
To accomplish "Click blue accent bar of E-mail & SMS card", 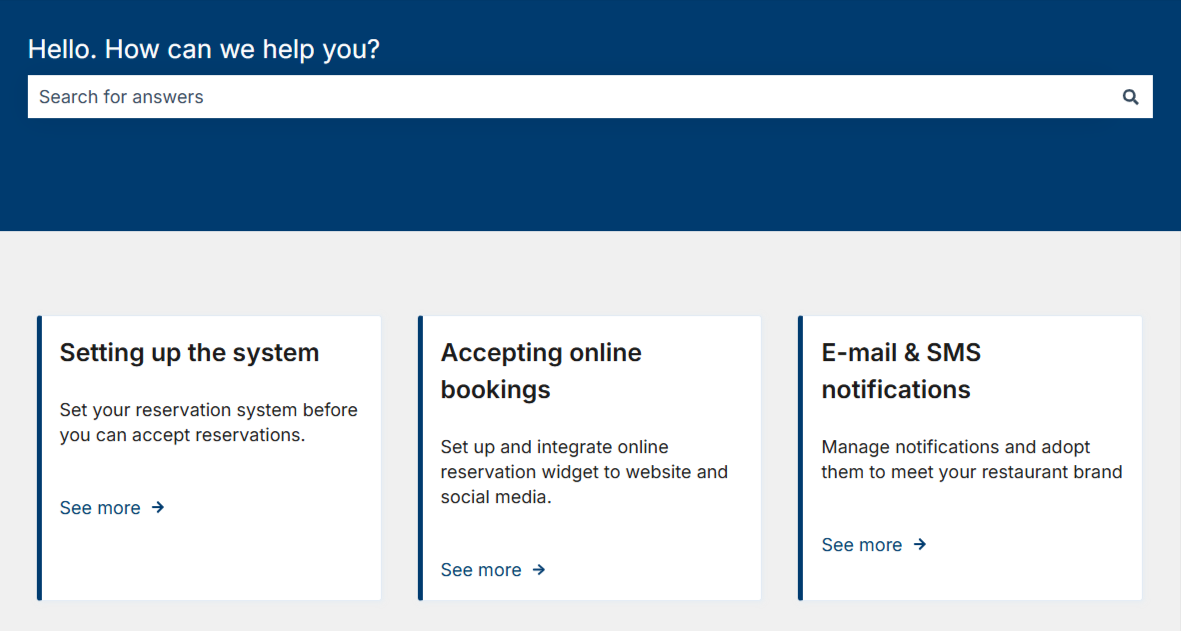I will pyautogui.click(x=801, y=458).
